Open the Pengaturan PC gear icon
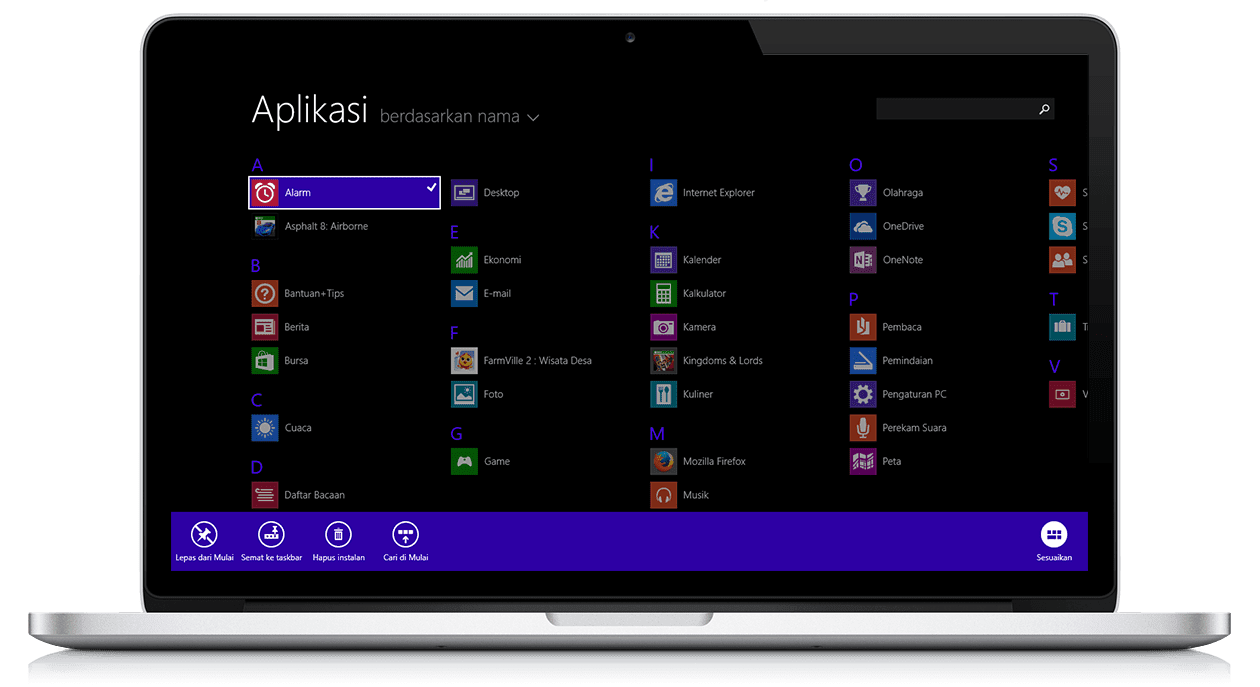 click(x=863, y=394)
